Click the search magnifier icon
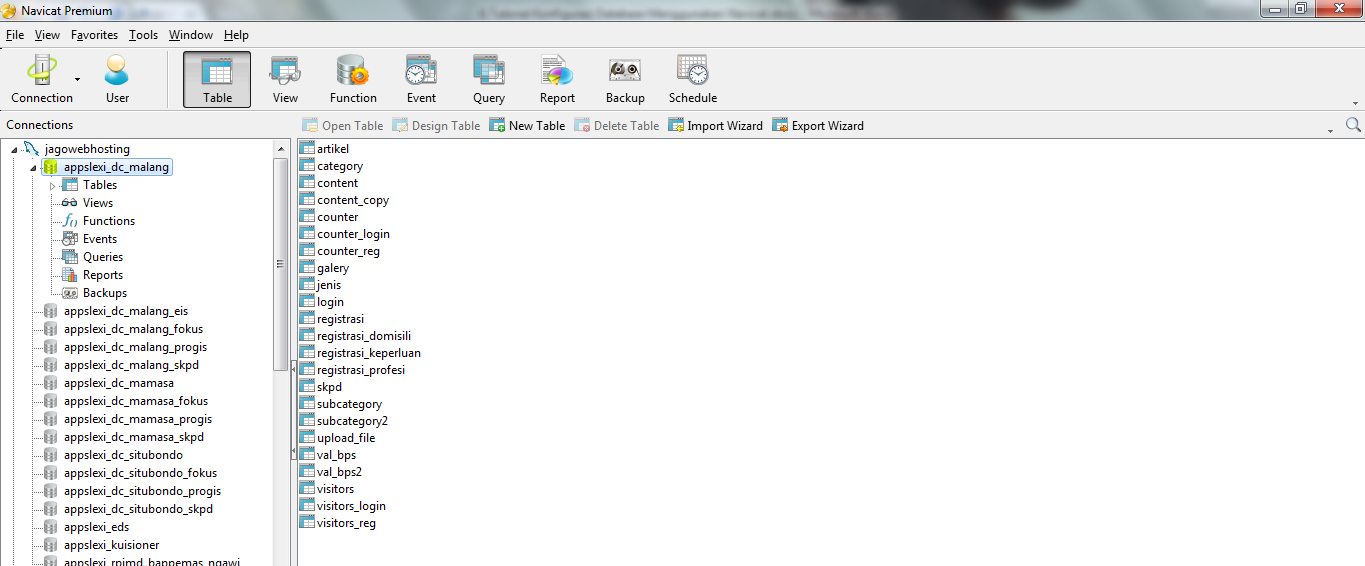 [x=1353, y=125]
